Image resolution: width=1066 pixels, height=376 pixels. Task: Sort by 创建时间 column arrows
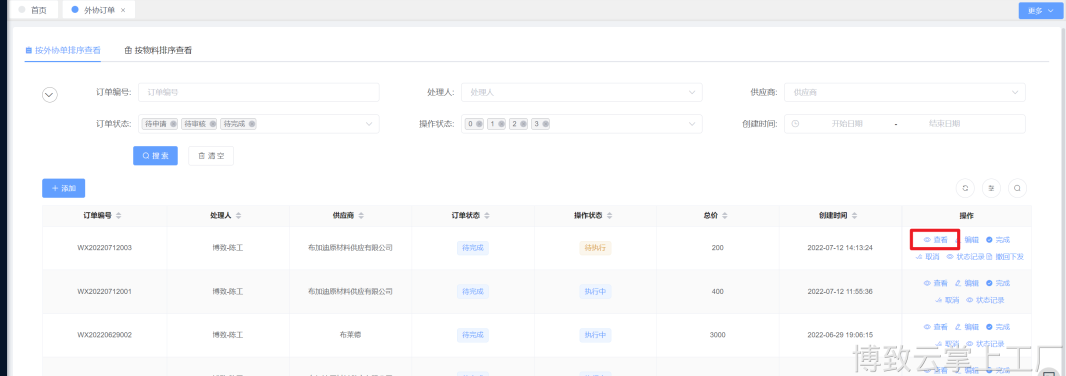855,216
